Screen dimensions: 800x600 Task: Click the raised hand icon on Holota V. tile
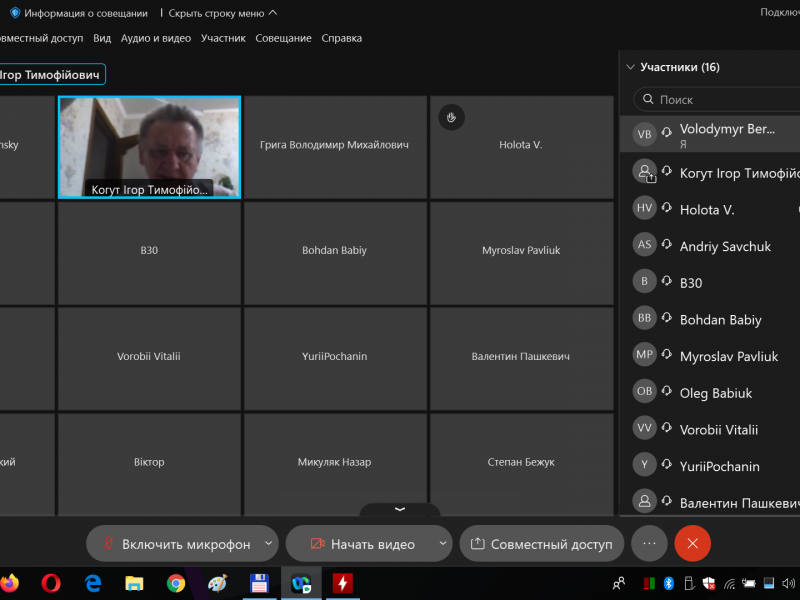click(451, 118)
